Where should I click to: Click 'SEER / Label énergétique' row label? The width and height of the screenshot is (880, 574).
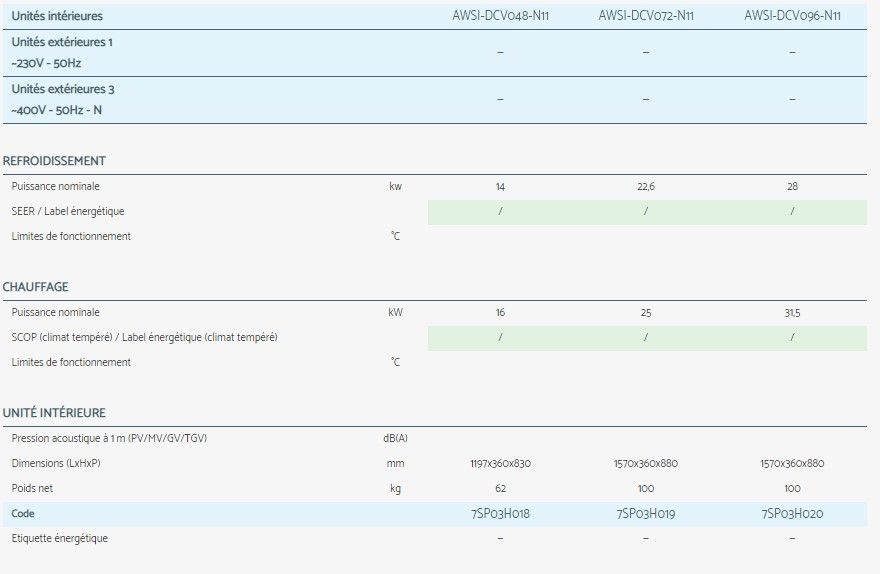click(x=68, y=212)
